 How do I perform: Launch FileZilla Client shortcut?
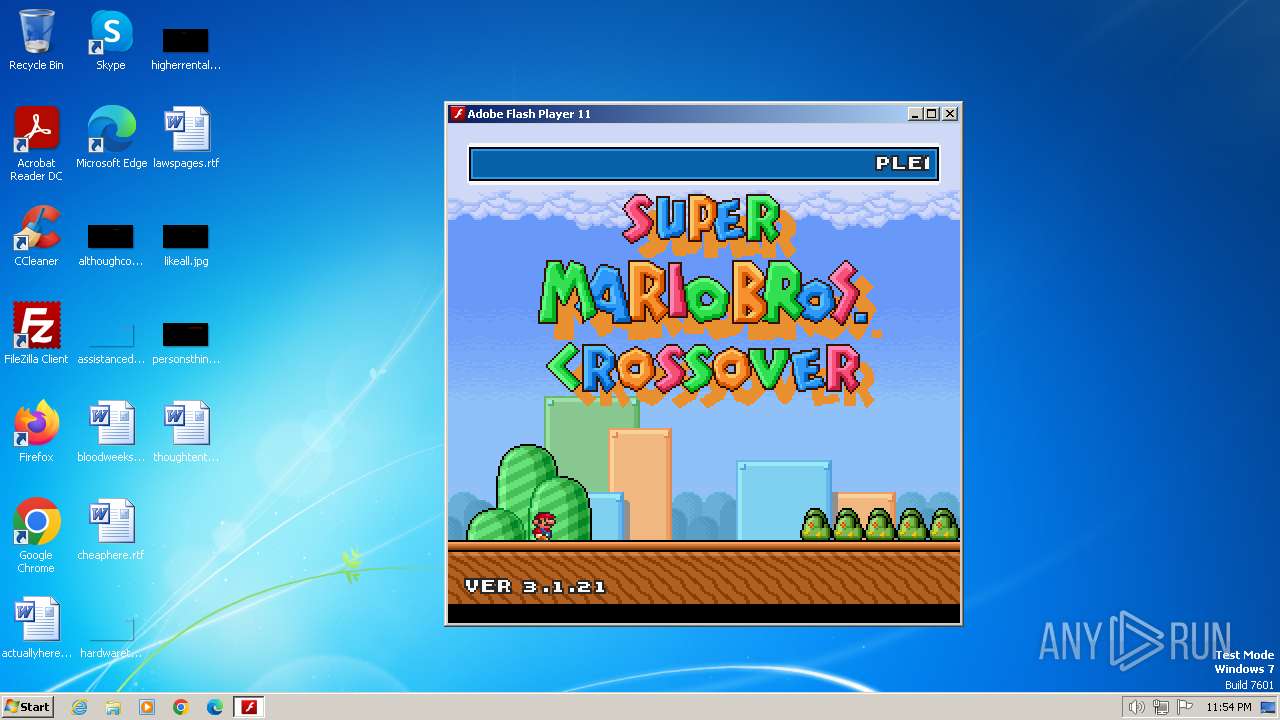[36, 334]
